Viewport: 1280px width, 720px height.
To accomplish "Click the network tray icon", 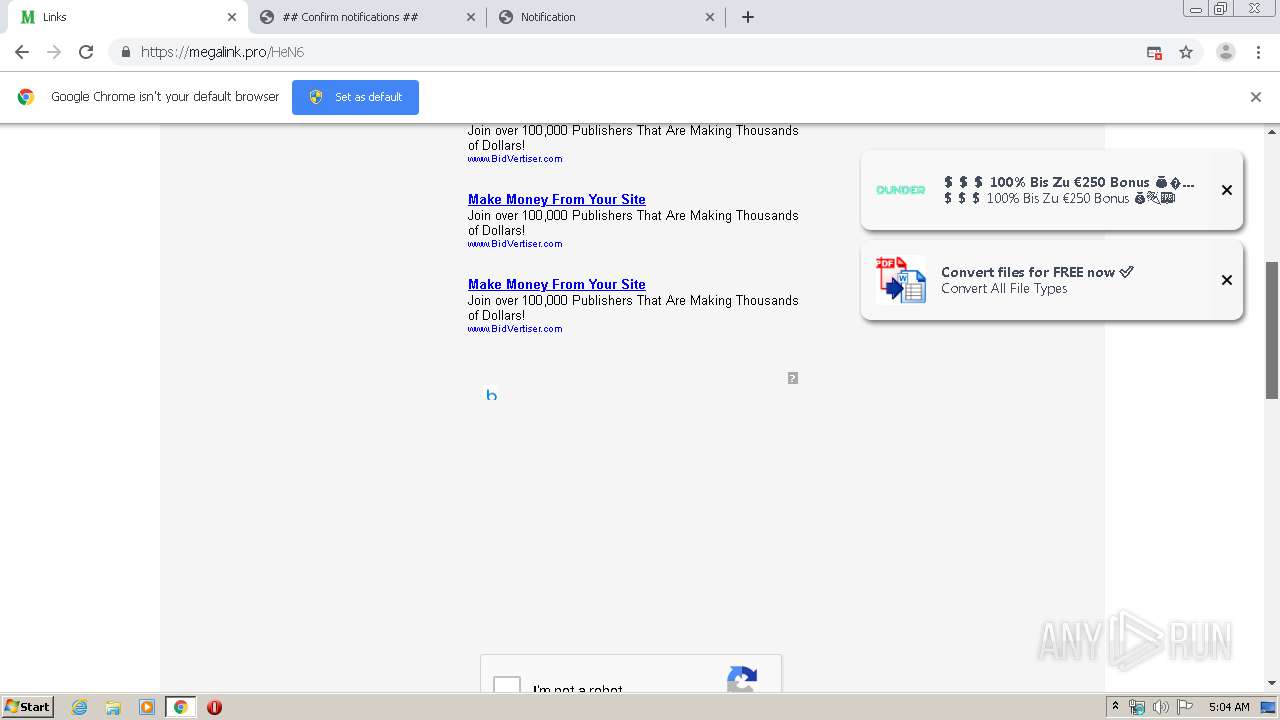I will pos(1137,707).
